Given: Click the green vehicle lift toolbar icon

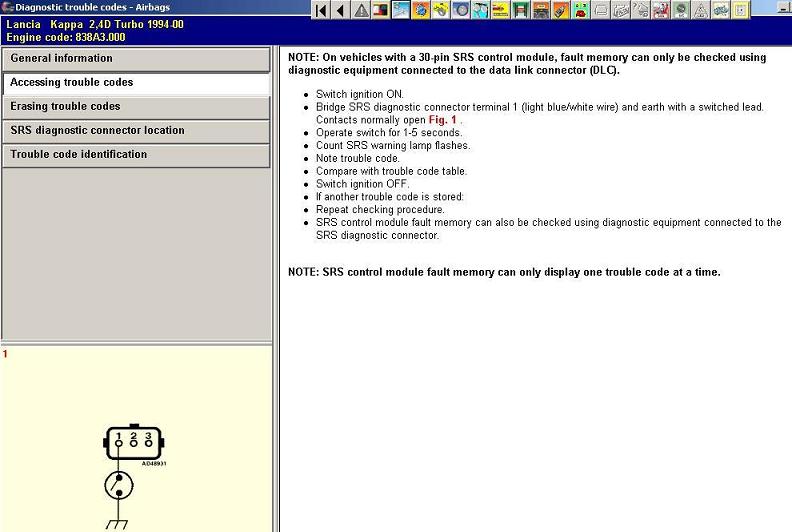Looking at the screenshot, I should (520, 10).
